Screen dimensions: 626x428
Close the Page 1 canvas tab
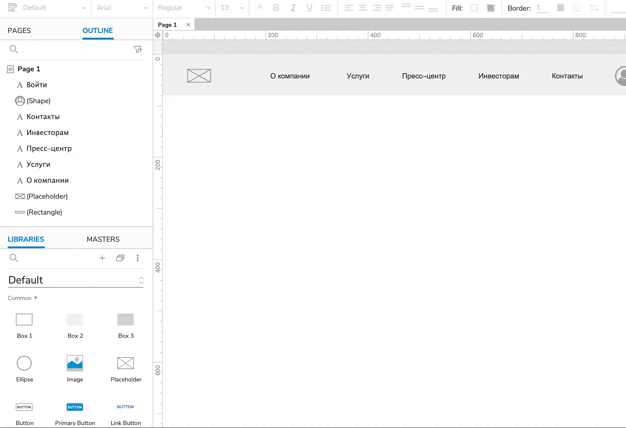coord(188,25)
